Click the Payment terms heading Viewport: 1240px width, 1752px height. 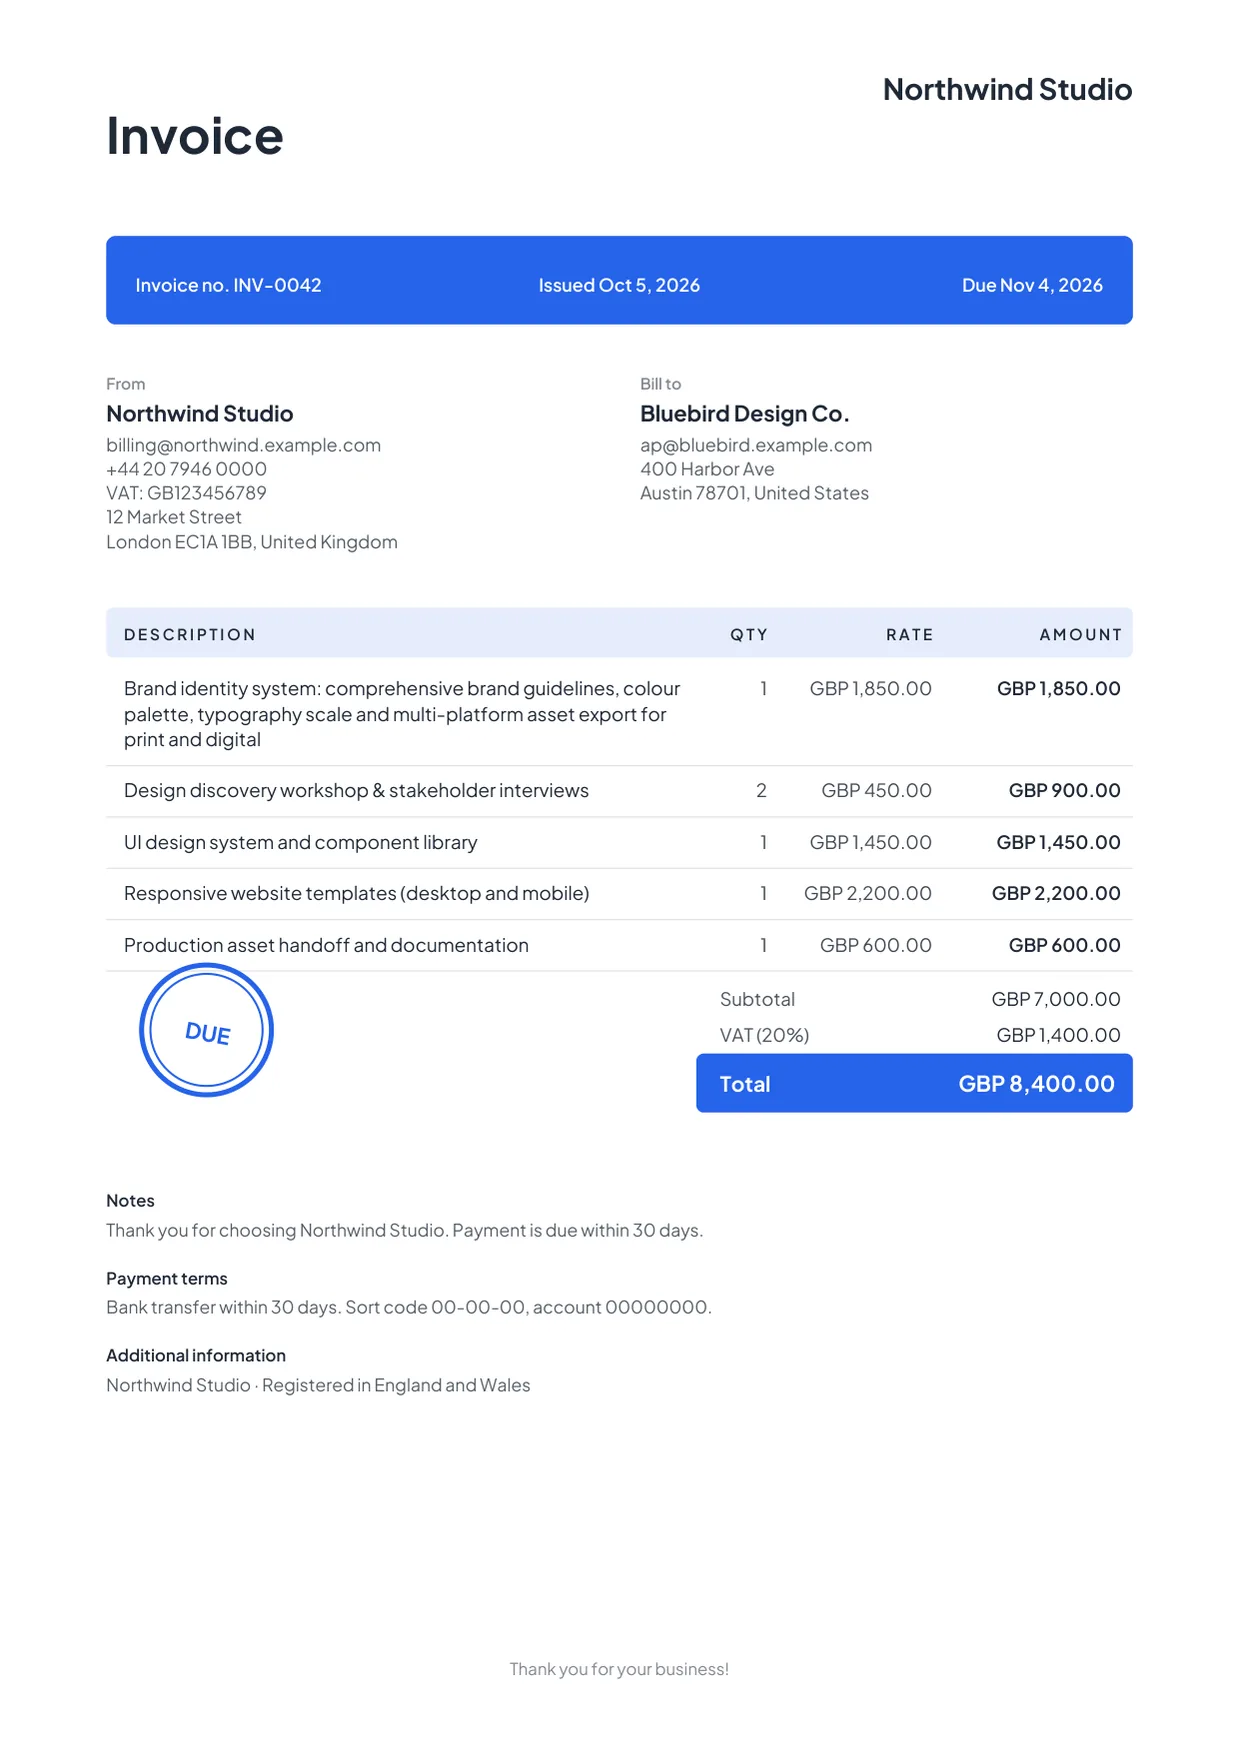167,1279
